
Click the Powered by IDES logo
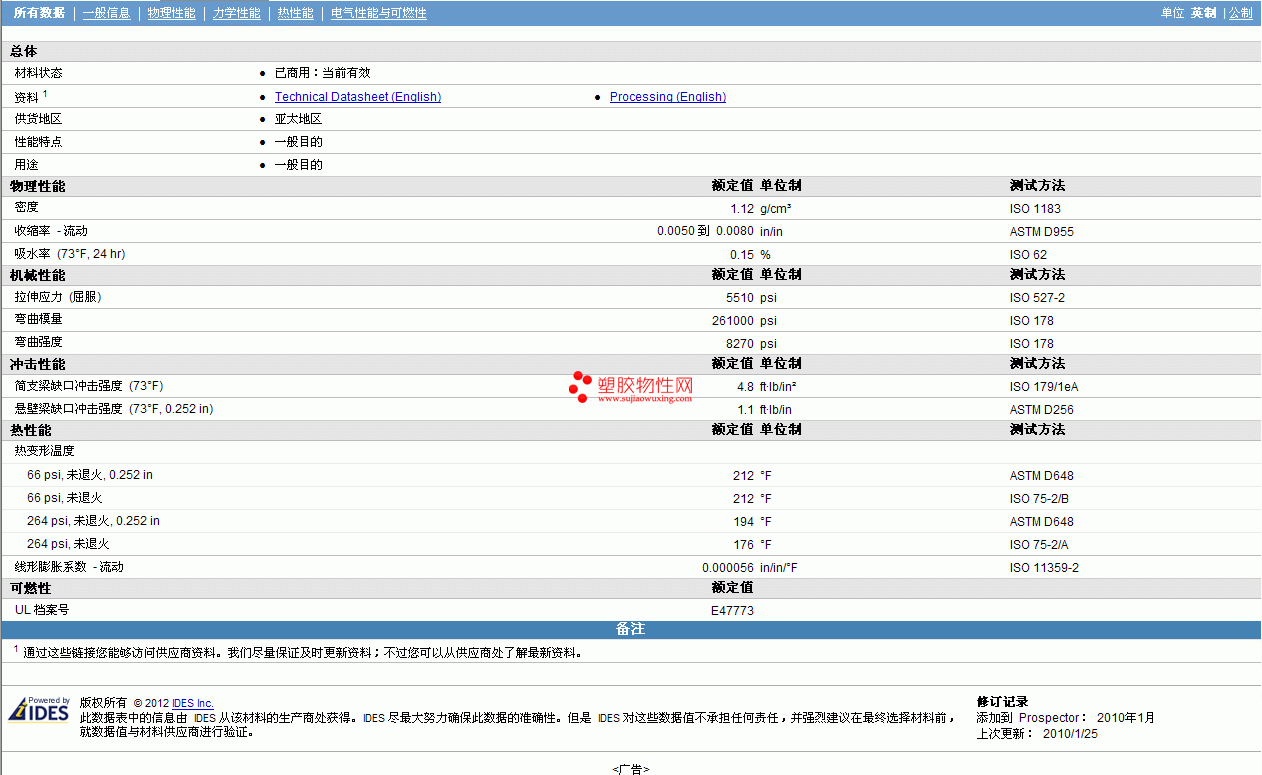coord(39,709)
